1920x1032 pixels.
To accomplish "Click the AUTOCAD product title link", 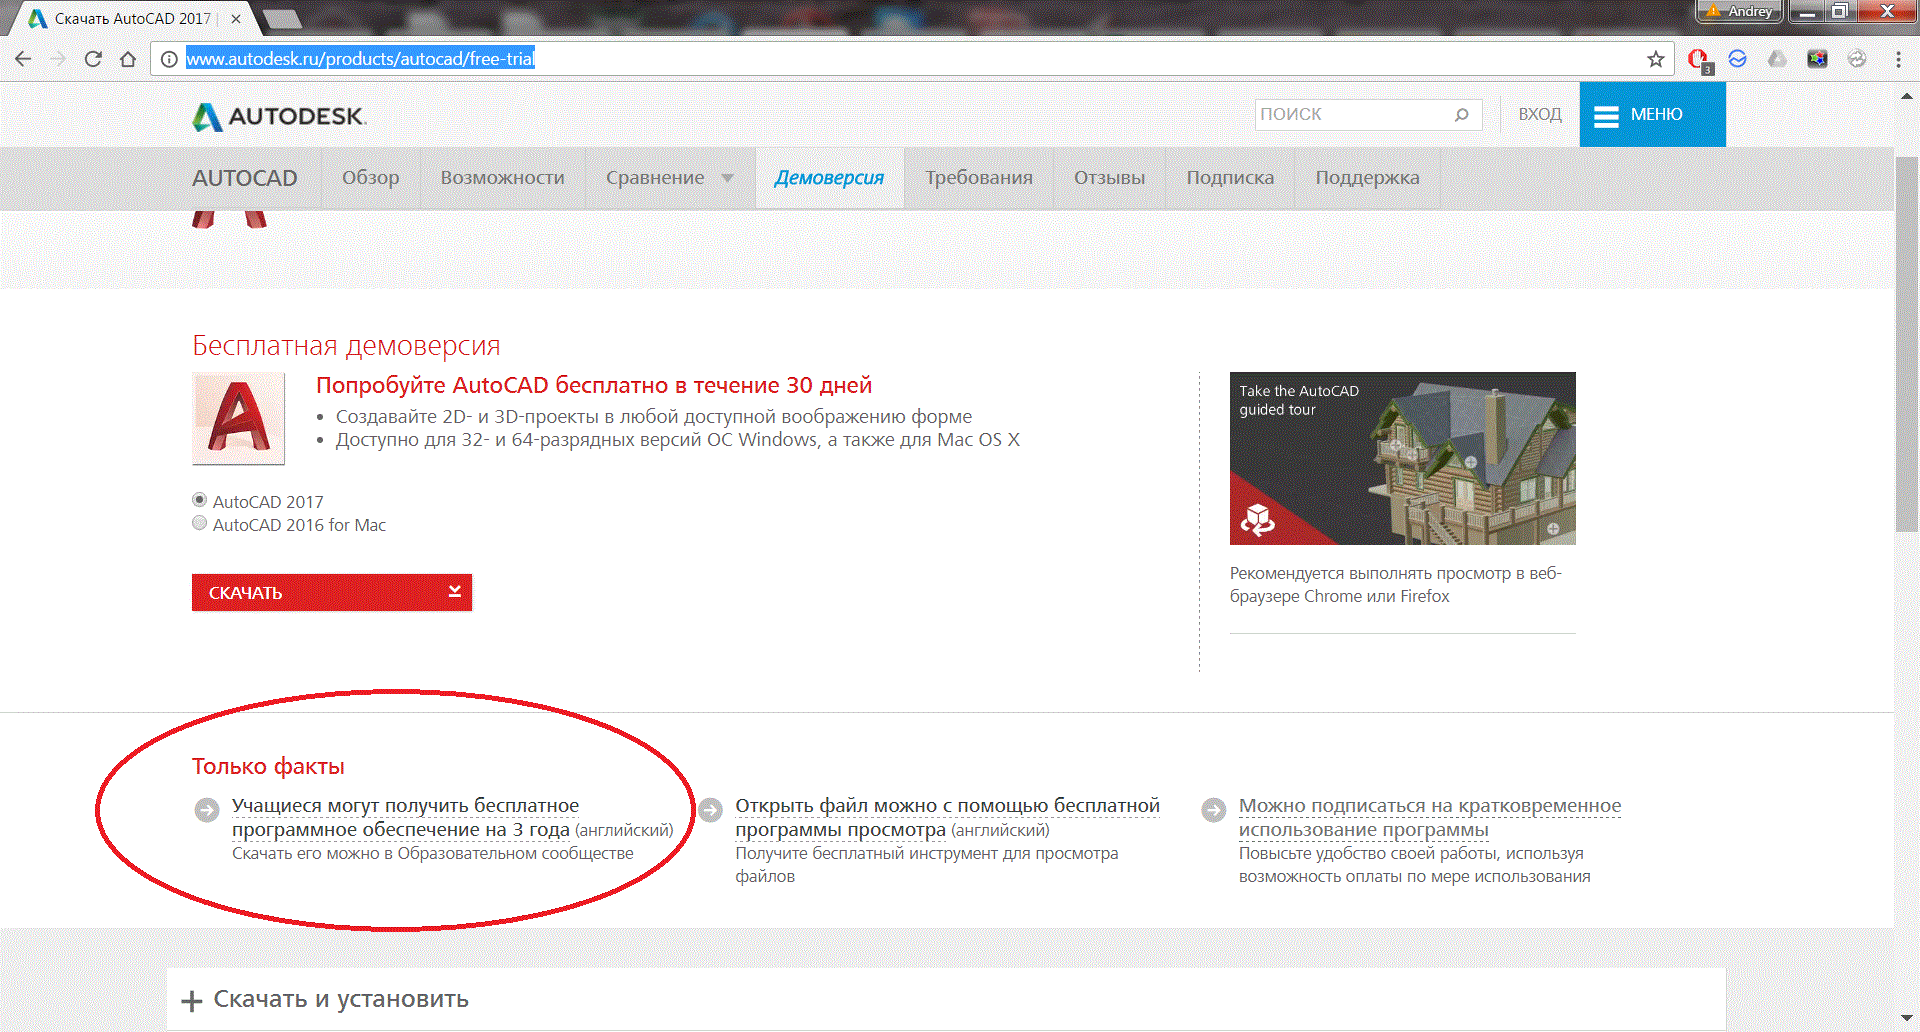I will (x=245, y=178).
